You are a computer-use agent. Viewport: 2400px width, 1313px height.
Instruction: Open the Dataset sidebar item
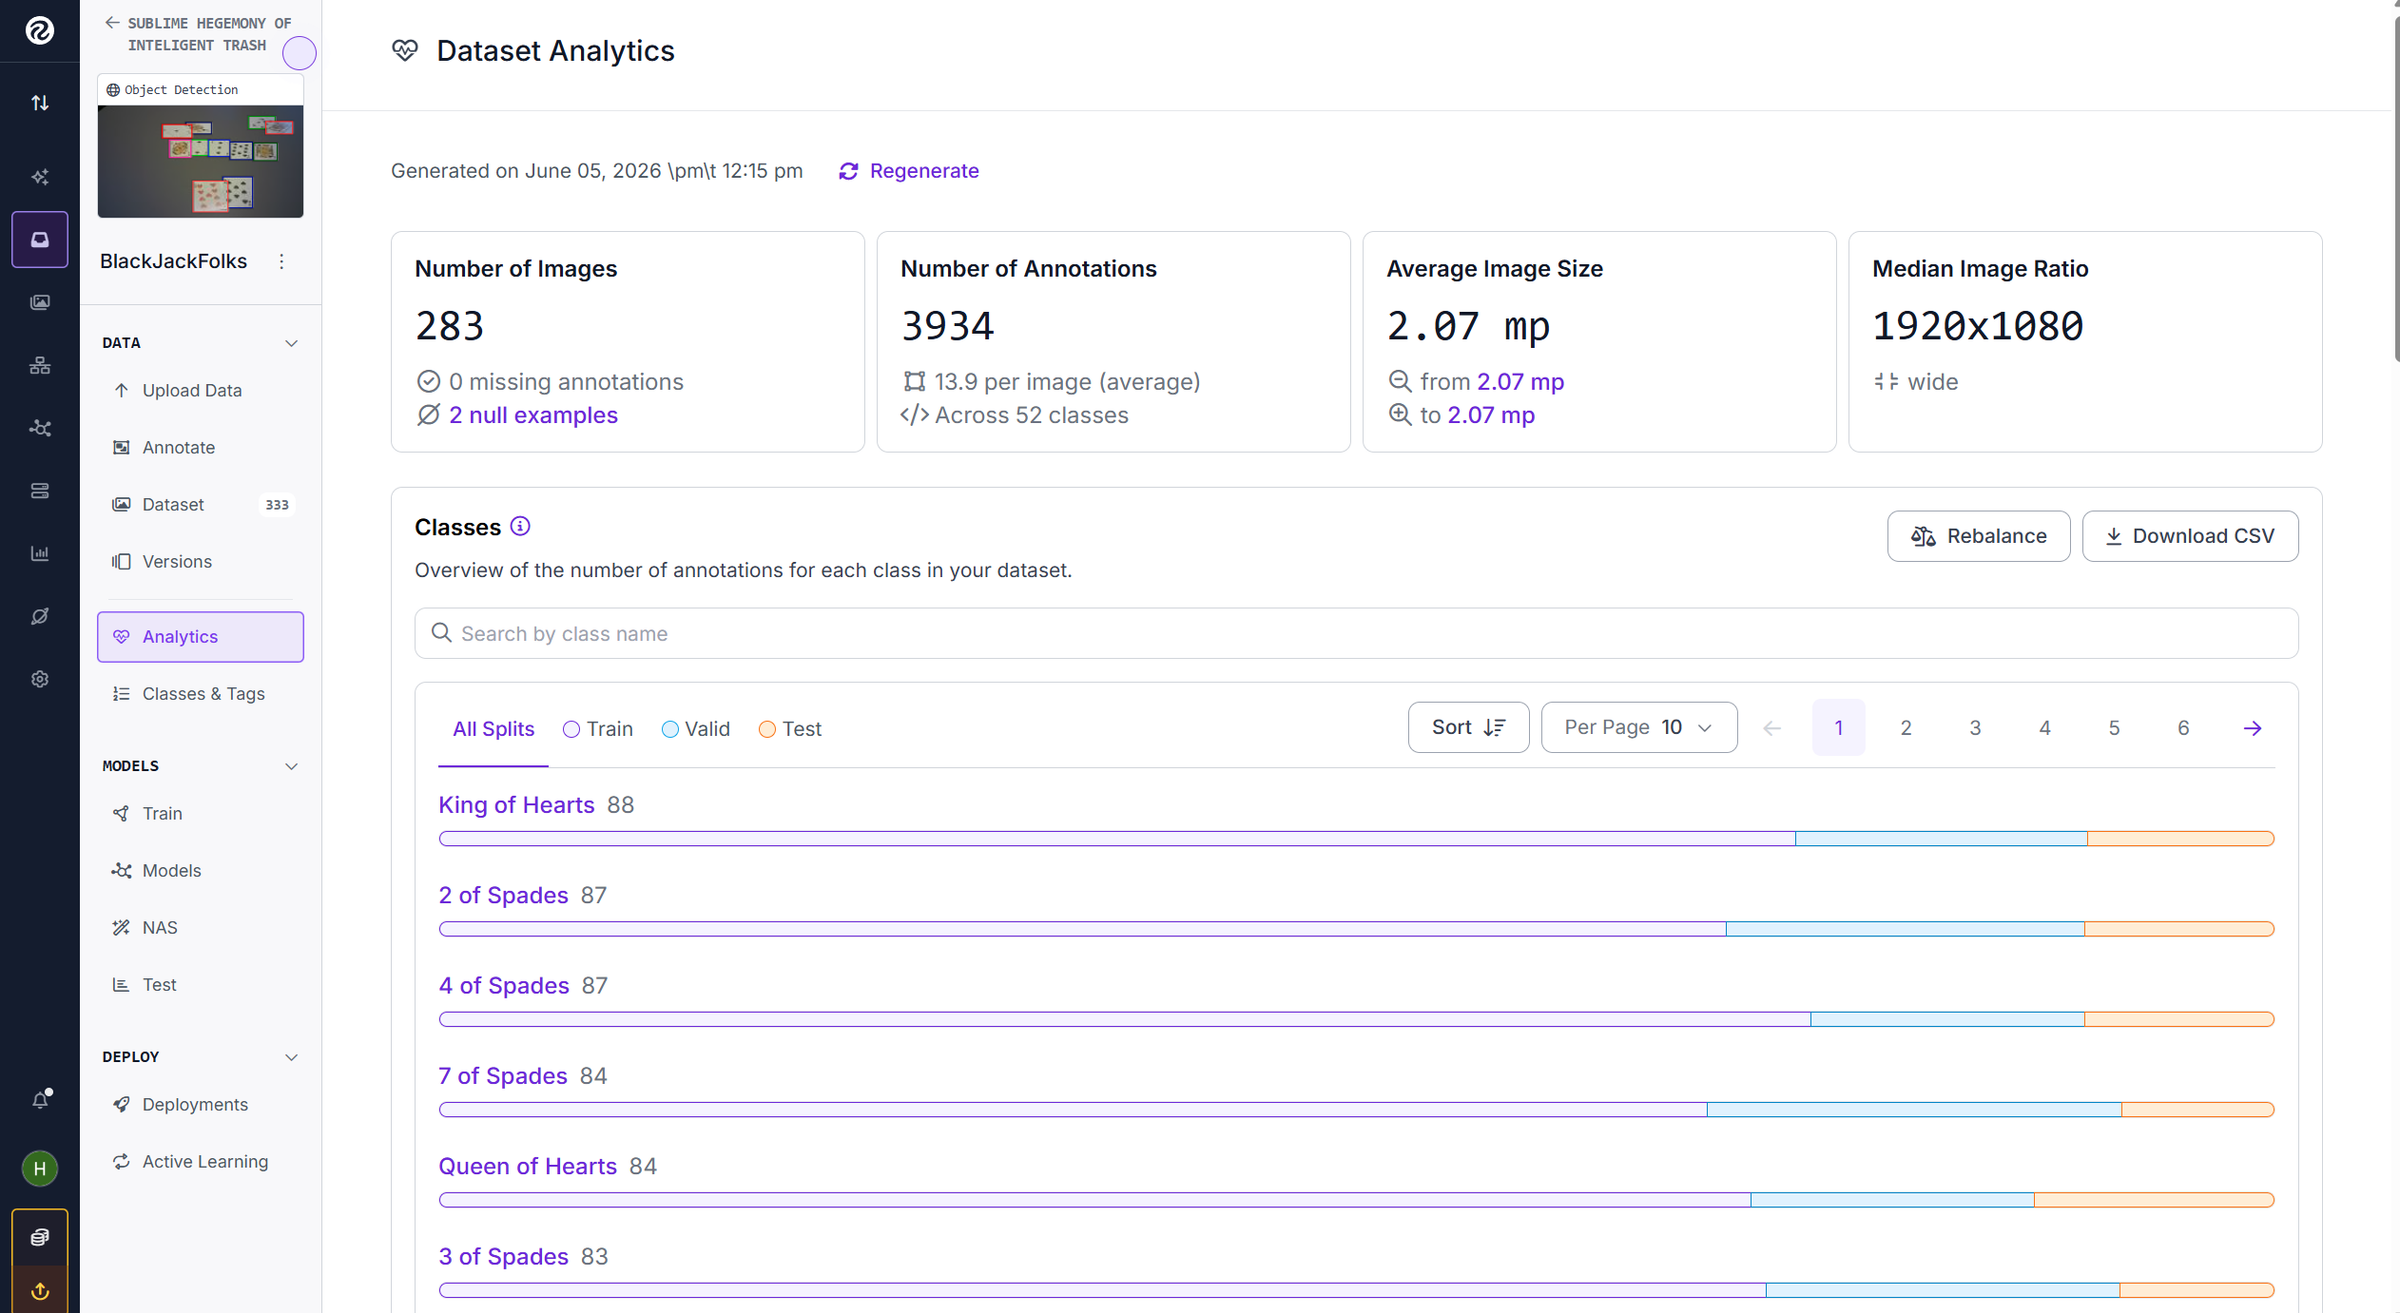(x=200, y=505)
